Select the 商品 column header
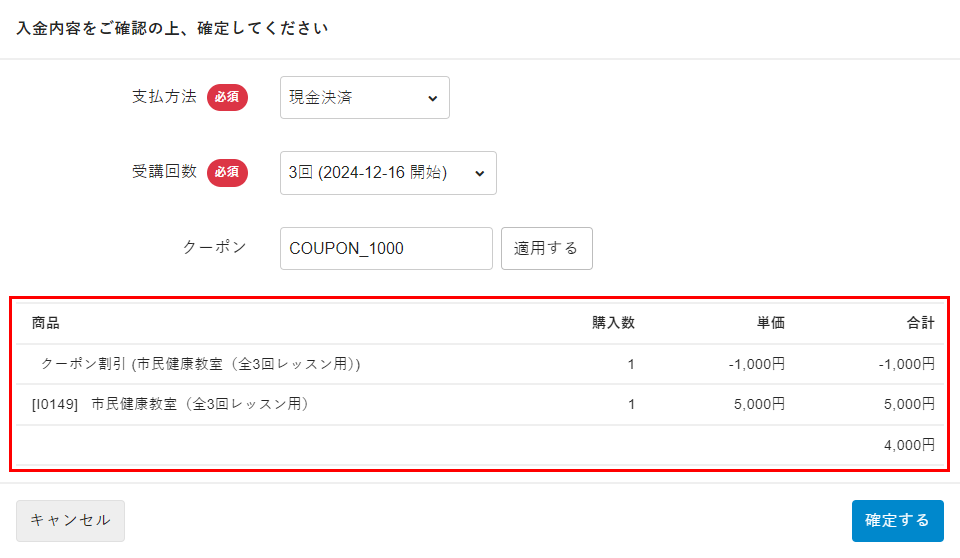 tap(46, 323)
